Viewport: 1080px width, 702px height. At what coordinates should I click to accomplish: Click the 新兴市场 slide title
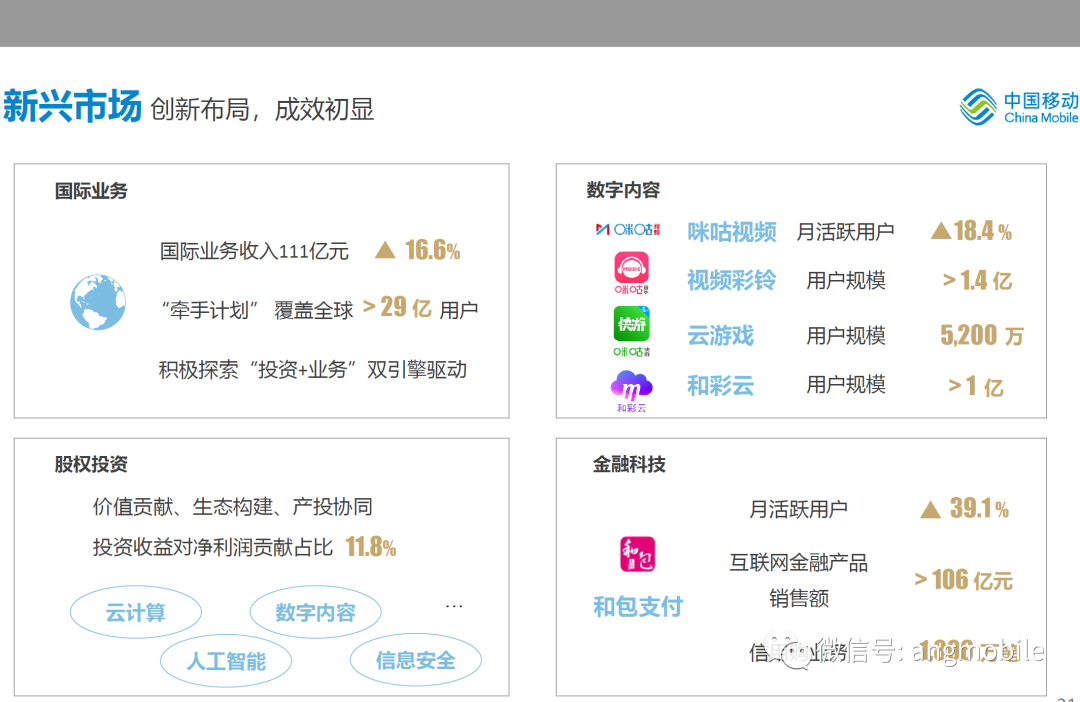click(72, 105)
